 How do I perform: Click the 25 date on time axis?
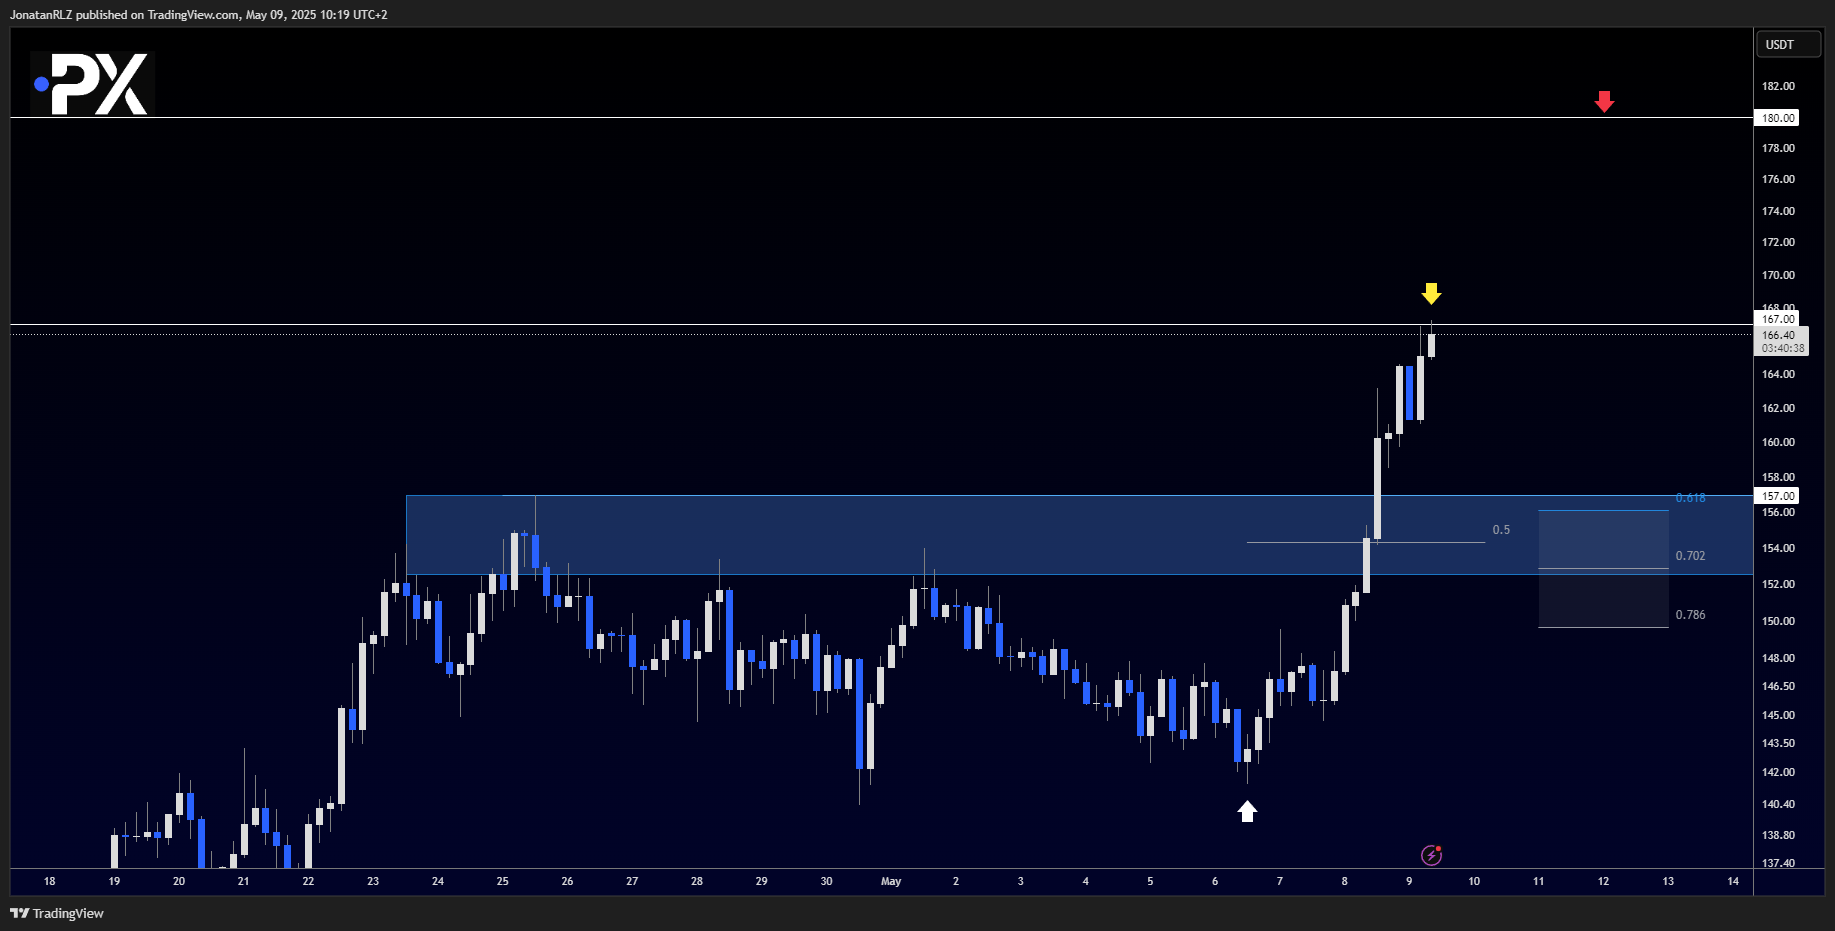(x=503, y=881)
